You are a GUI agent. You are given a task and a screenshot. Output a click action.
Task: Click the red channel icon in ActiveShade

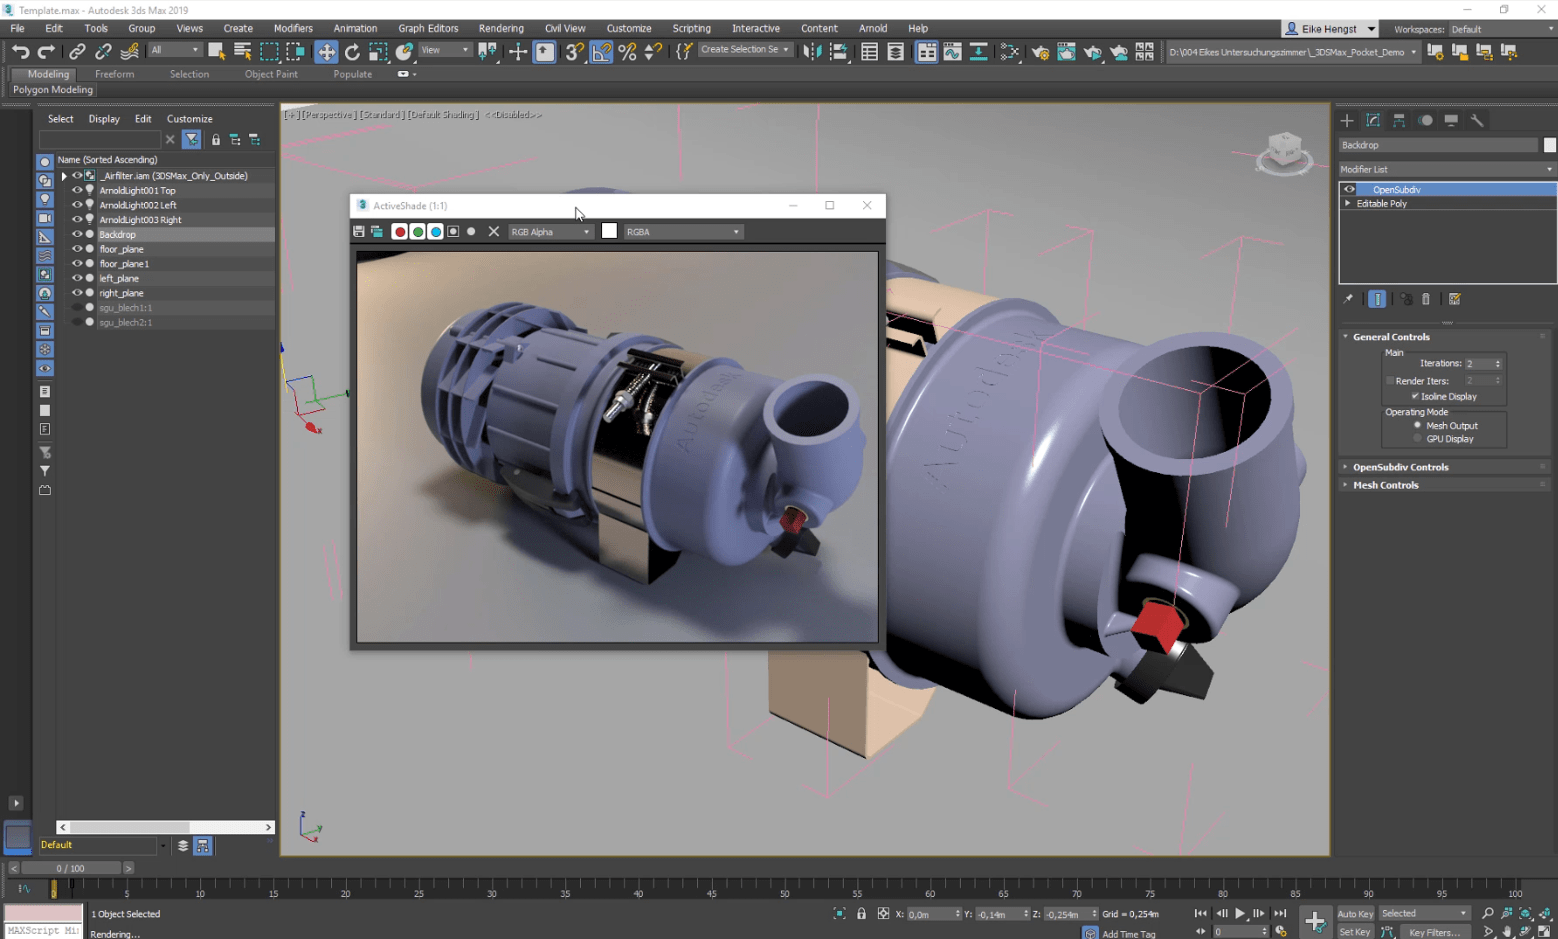[x=400, y=231]
